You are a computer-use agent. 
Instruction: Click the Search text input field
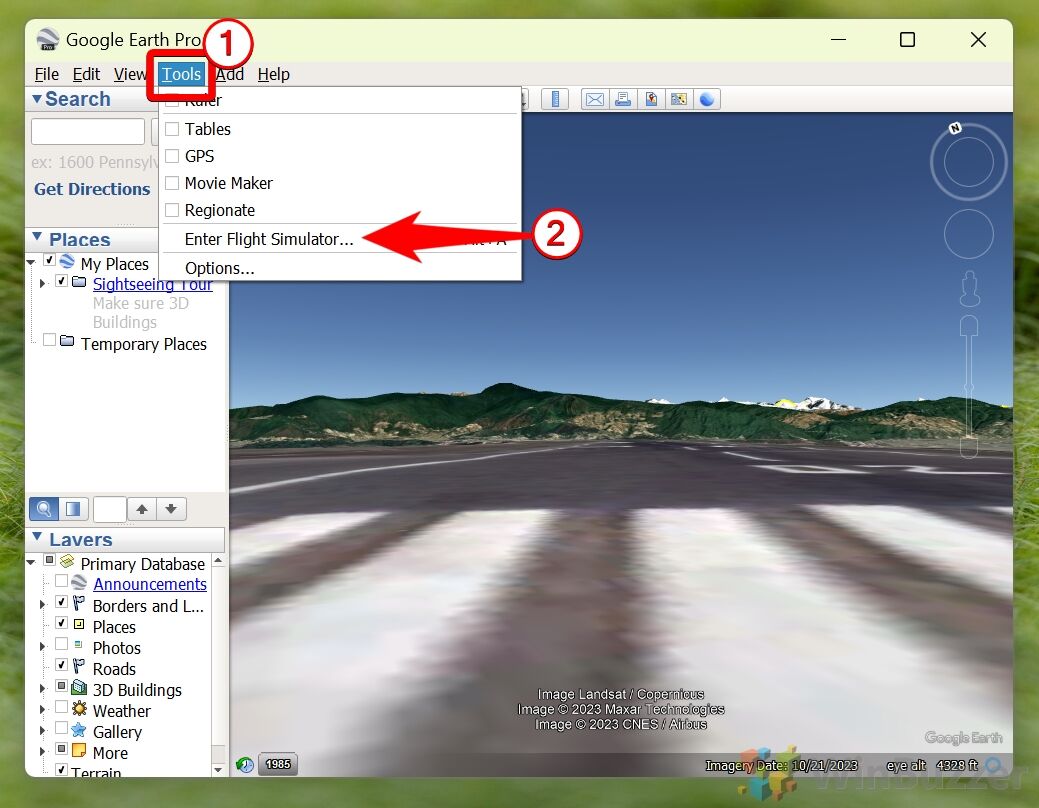coord(88,132)
